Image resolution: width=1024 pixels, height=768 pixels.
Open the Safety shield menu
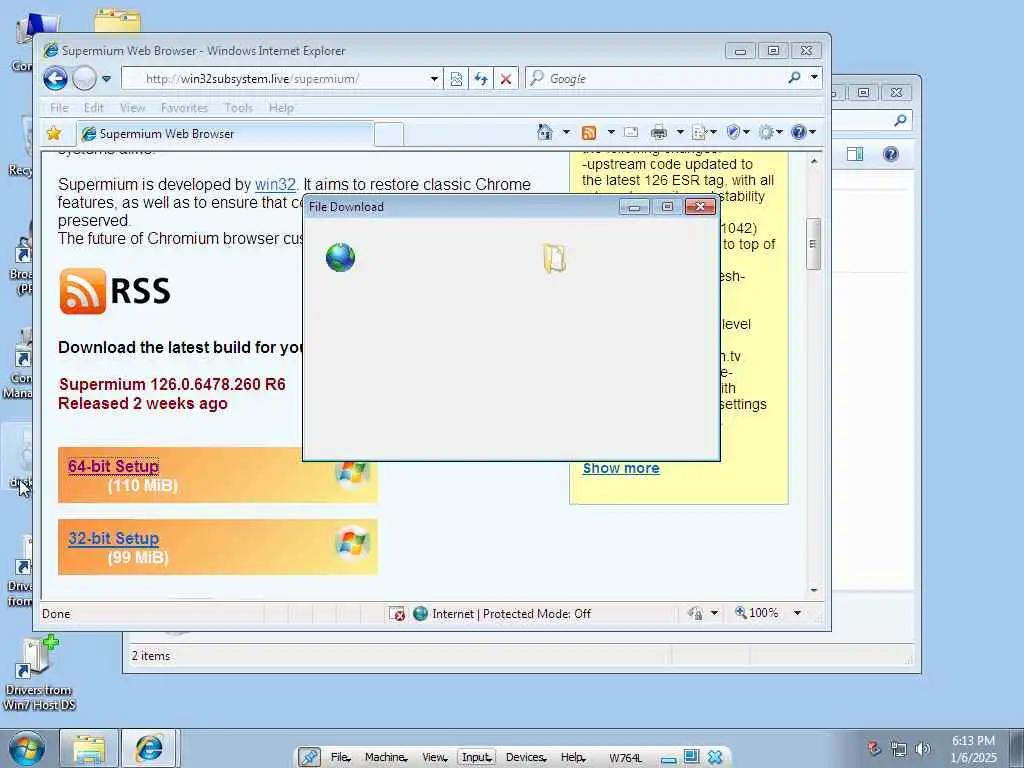point(737,133)
